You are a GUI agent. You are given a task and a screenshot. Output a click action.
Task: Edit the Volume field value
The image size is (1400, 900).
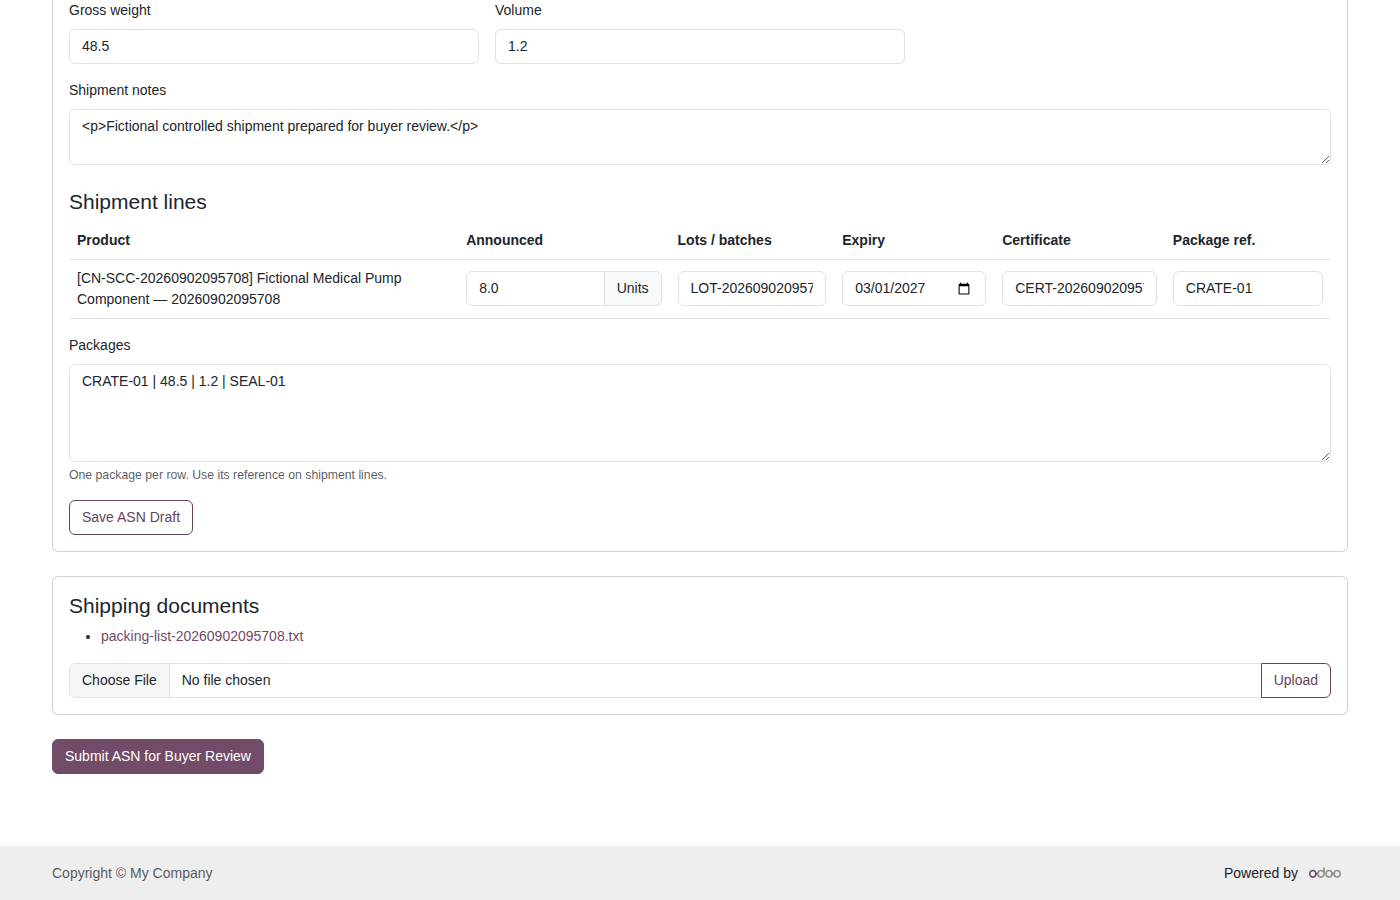point(700,46)
